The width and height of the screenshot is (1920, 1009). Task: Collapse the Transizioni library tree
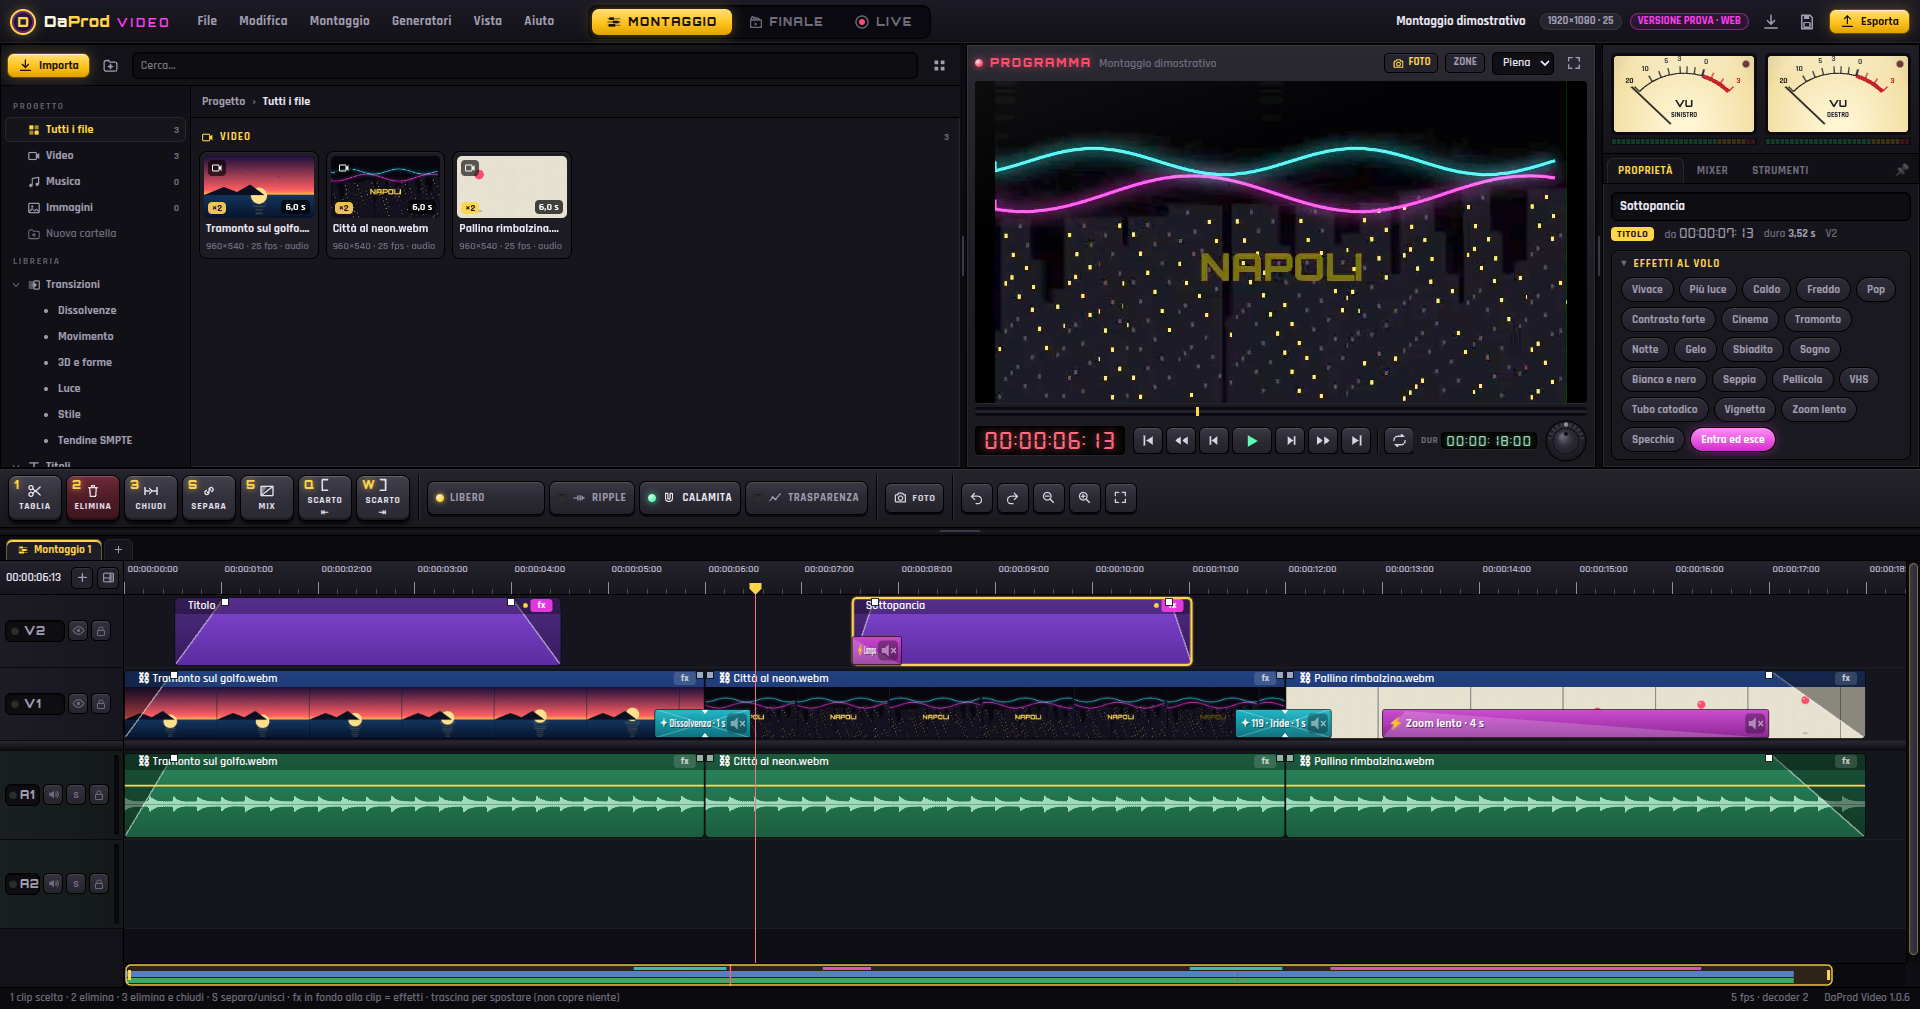coord(16,285)
